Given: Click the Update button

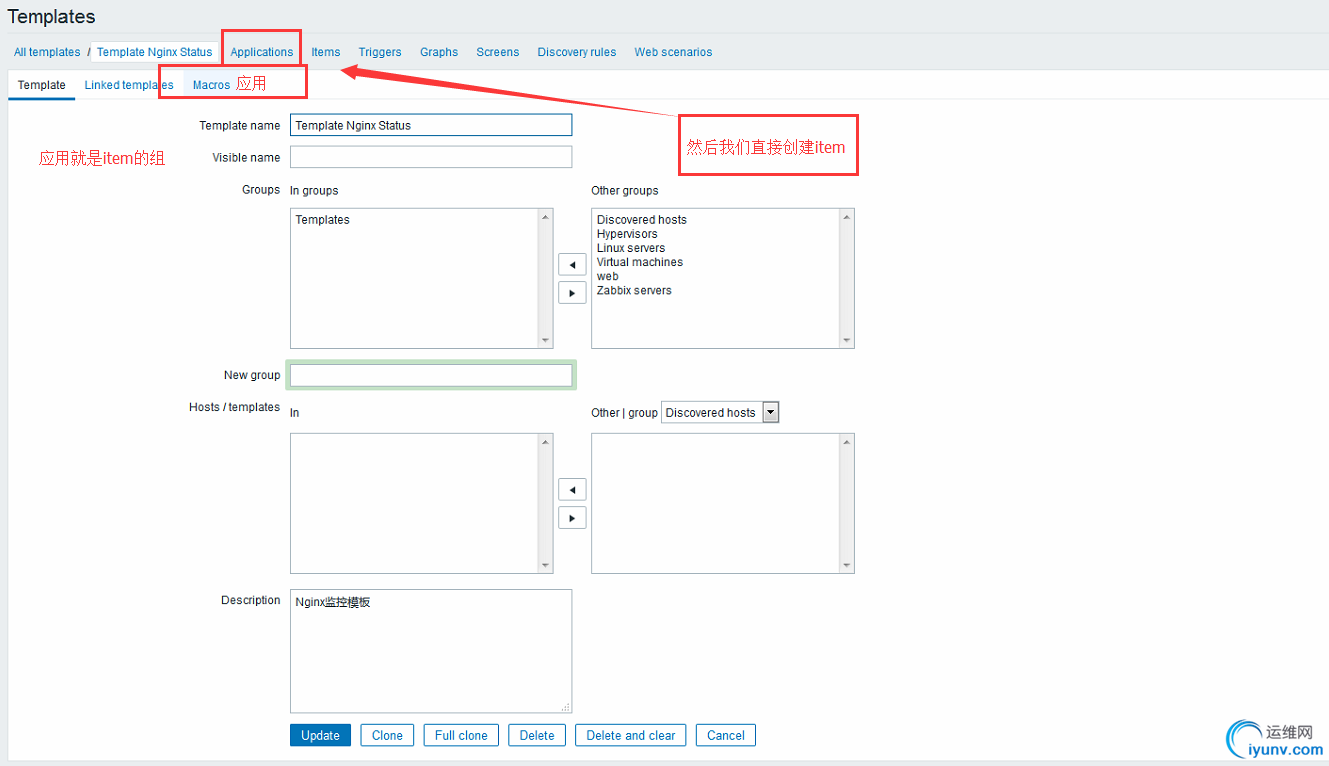Looking at the screenshot, I should [321, 735].
